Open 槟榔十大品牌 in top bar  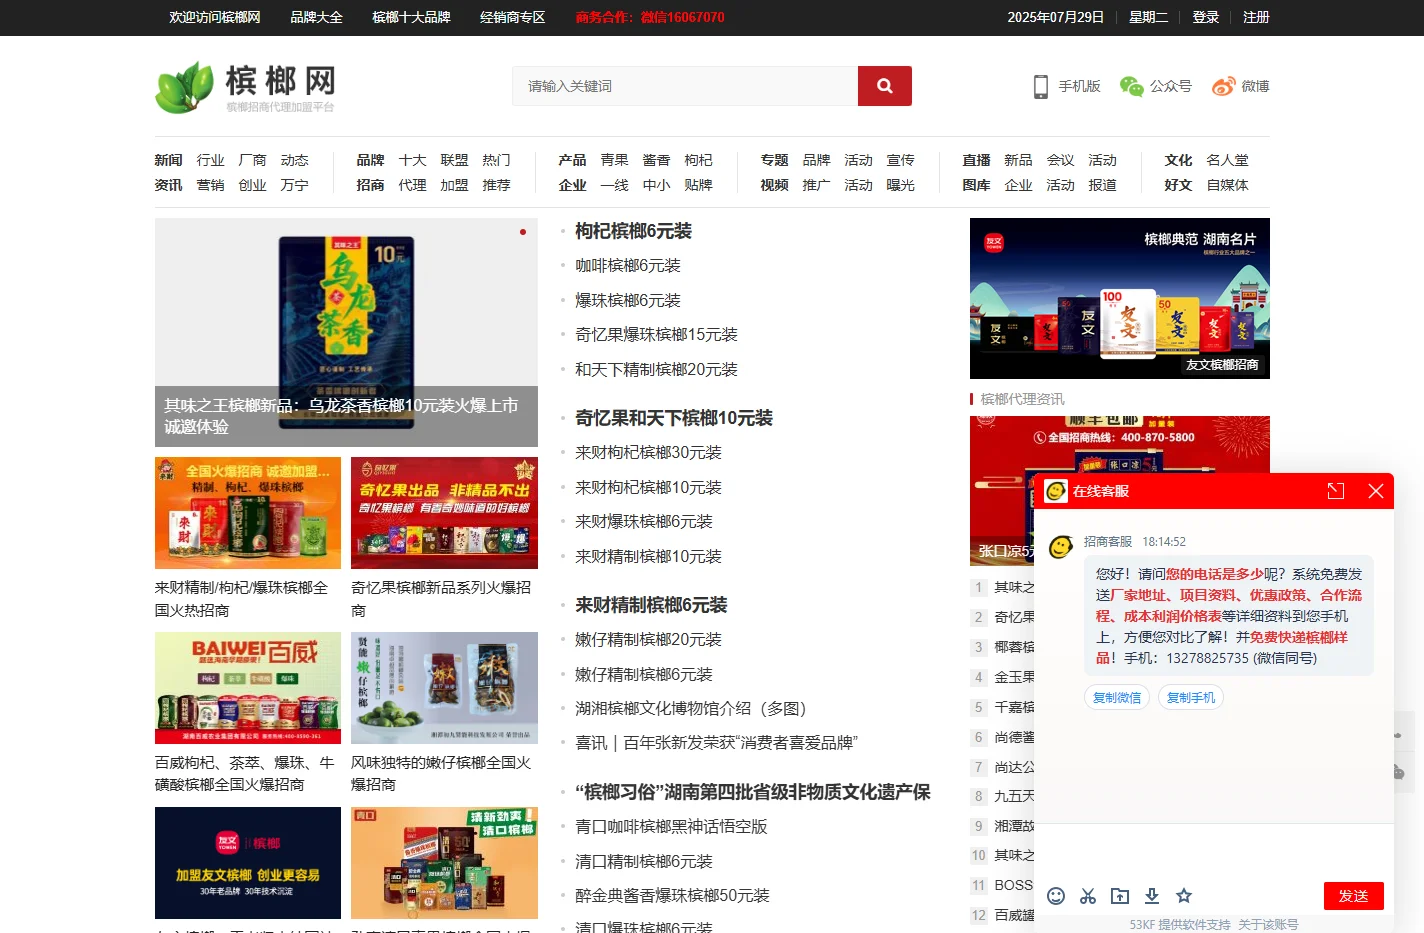[x=411, y=17]
